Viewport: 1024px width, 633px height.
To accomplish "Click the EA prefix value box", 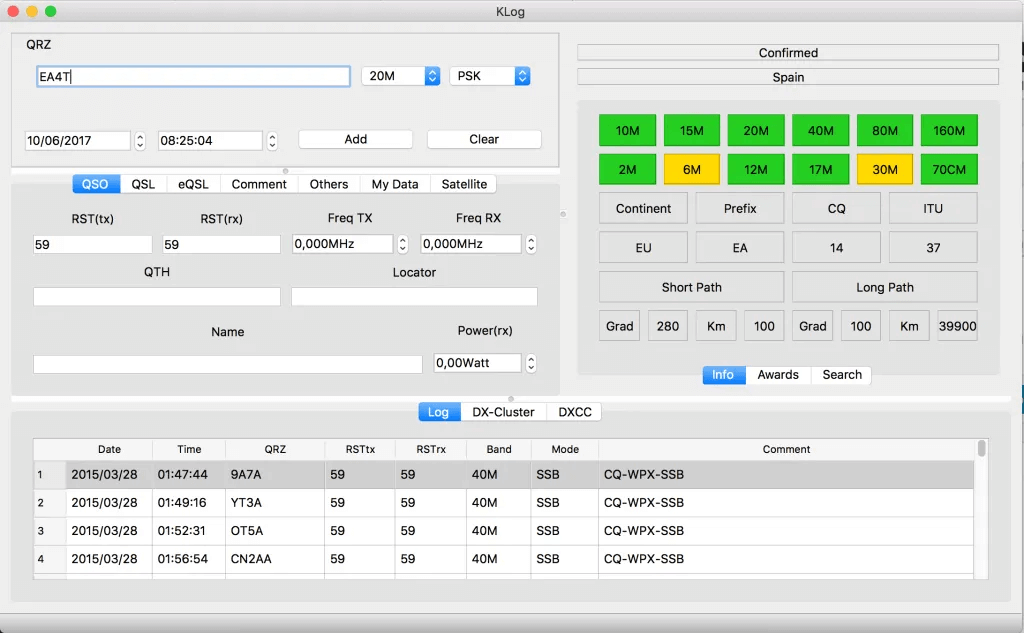I will coord(740,248).
